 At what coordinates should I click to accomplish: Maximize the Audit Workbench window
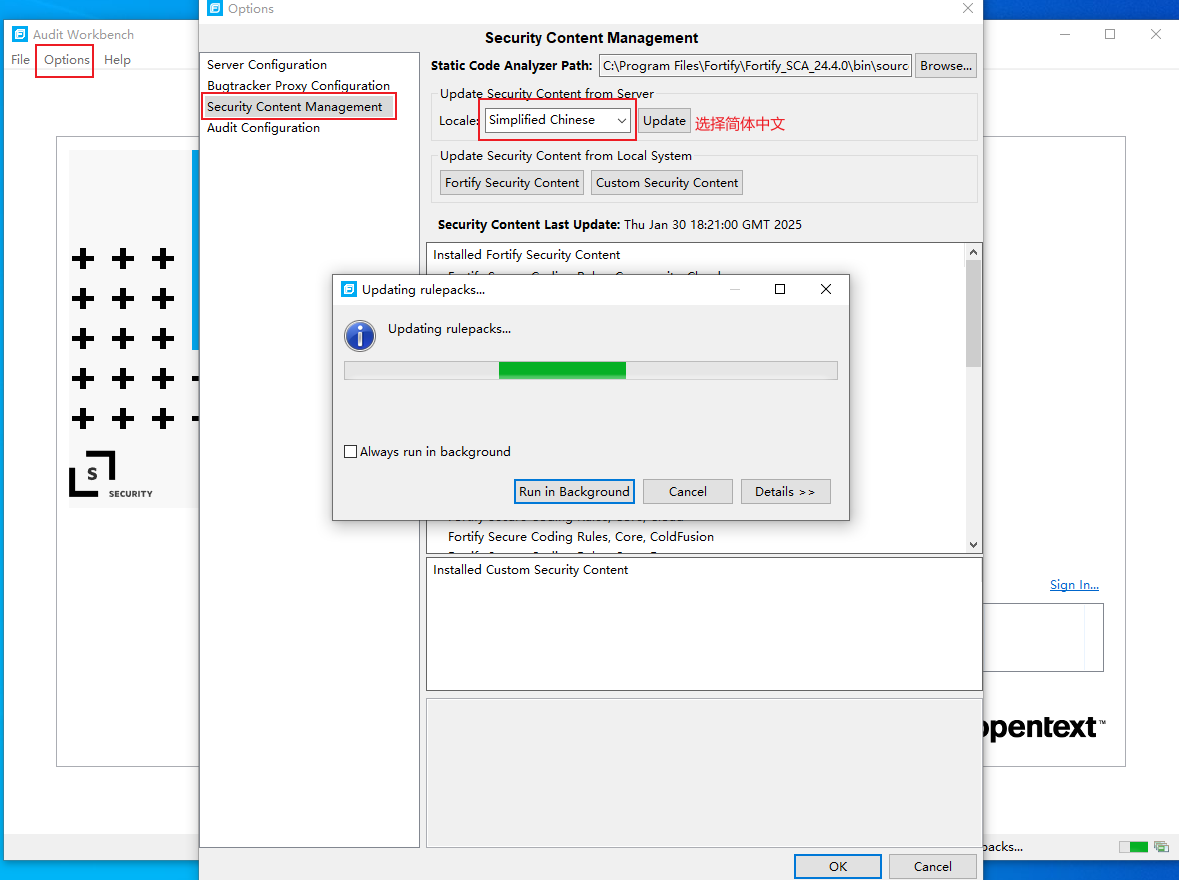[x=1110, y=35]
